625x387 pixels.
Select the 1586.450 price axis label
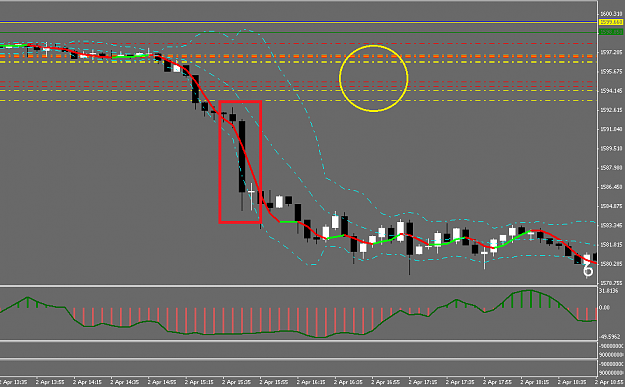[x=611, y=187]
